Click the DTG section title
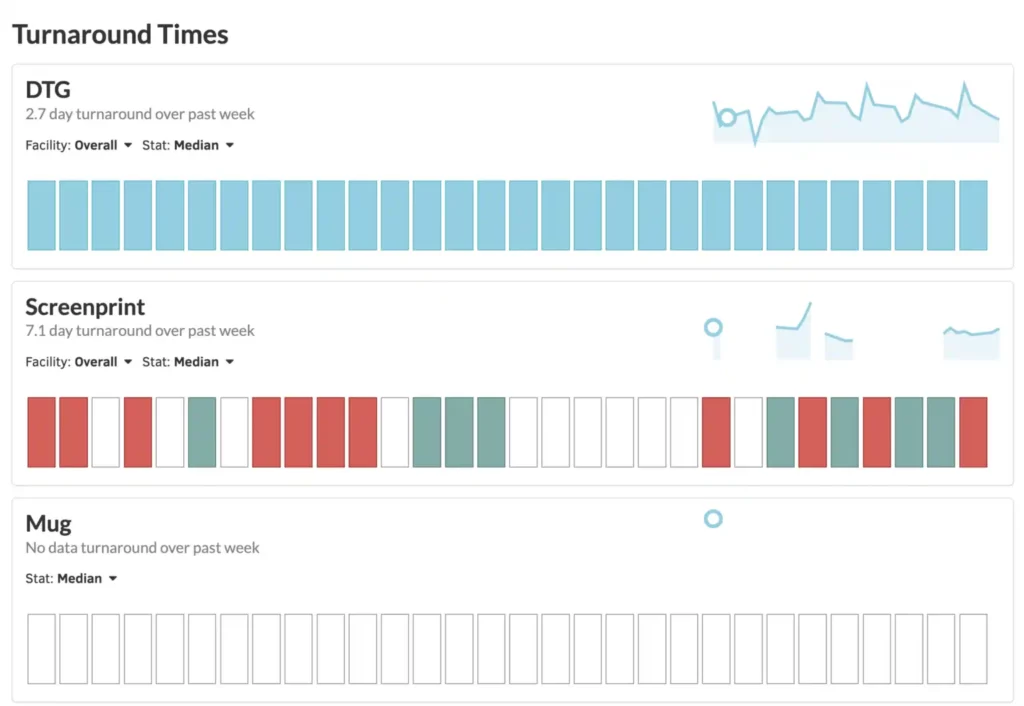The image size is (1024, 706). click(48, 90)
